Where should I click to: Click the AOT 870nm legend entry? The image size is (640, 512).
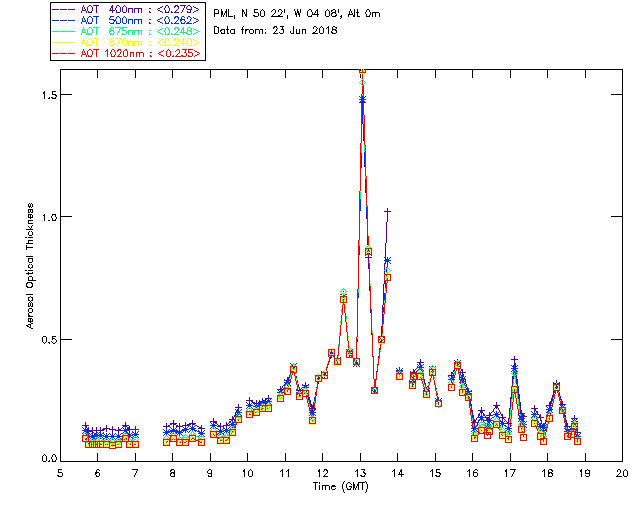coord(127,42)
